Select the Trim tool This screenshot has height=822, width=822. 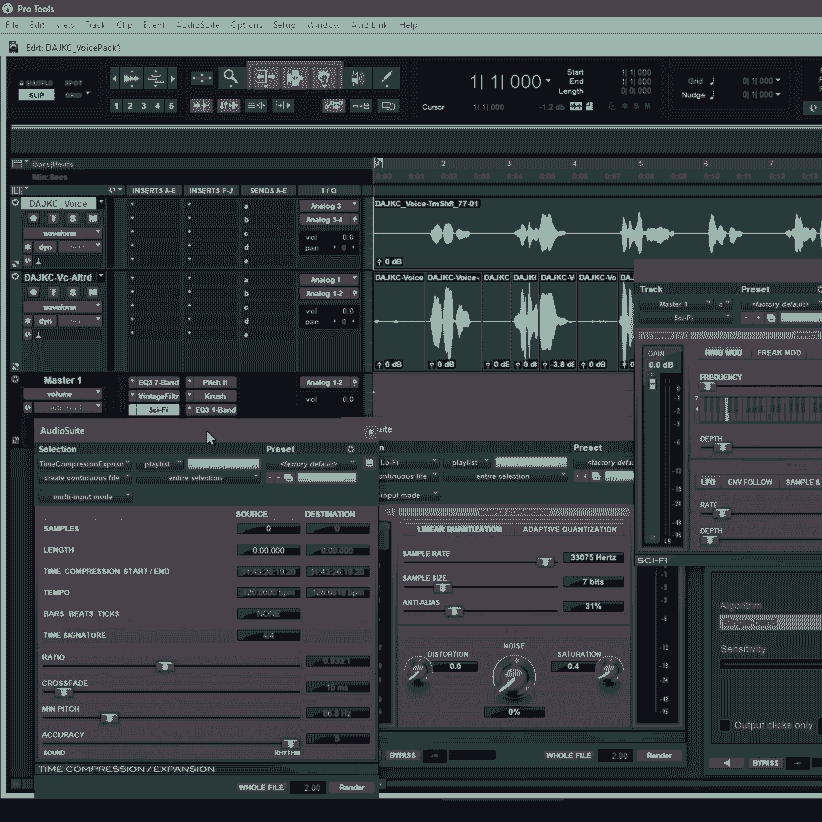coord(264,77)
